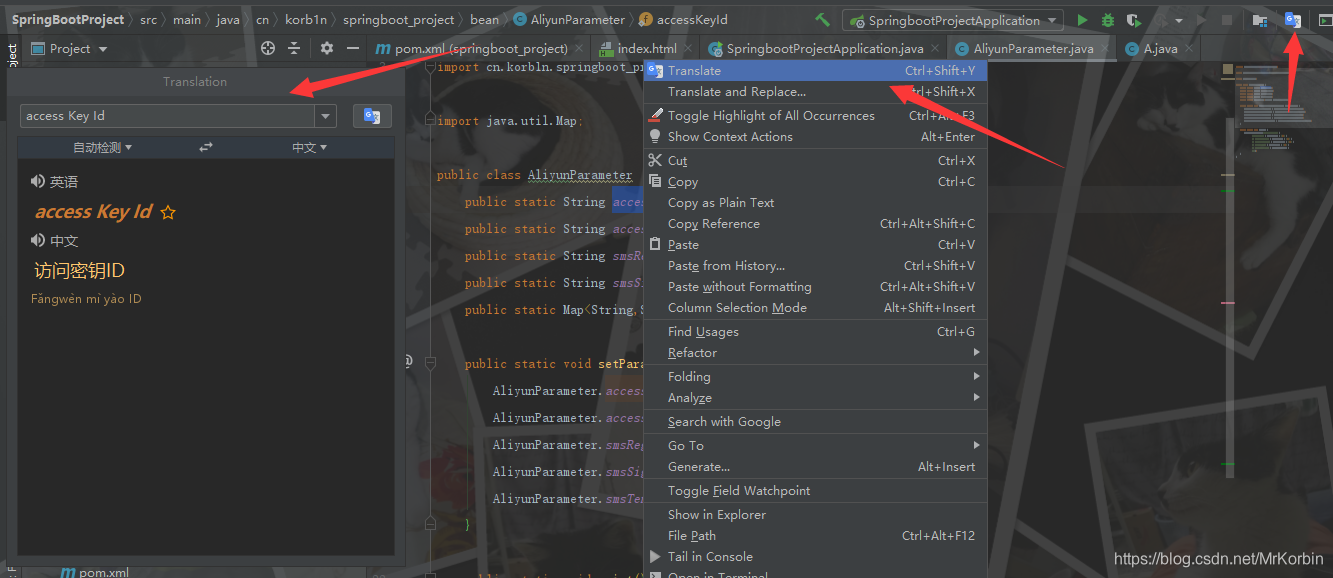The width and height of the screenshot is (1333, 578).
Task: Expand the Analyze submenu
Action: (815, 397)
